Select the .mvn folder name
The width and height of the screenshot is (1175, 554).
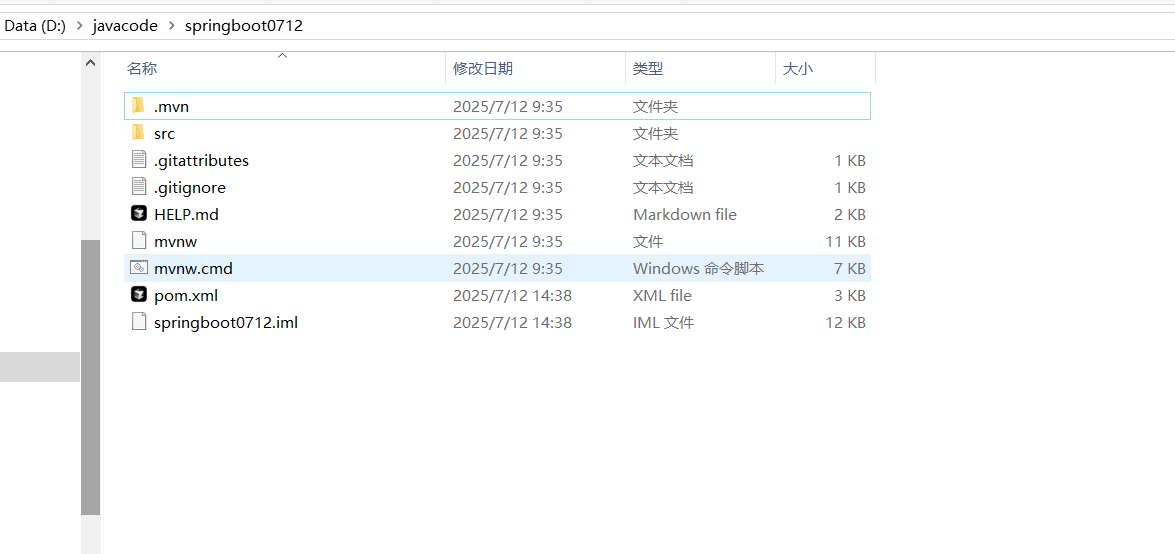[171, 107]
